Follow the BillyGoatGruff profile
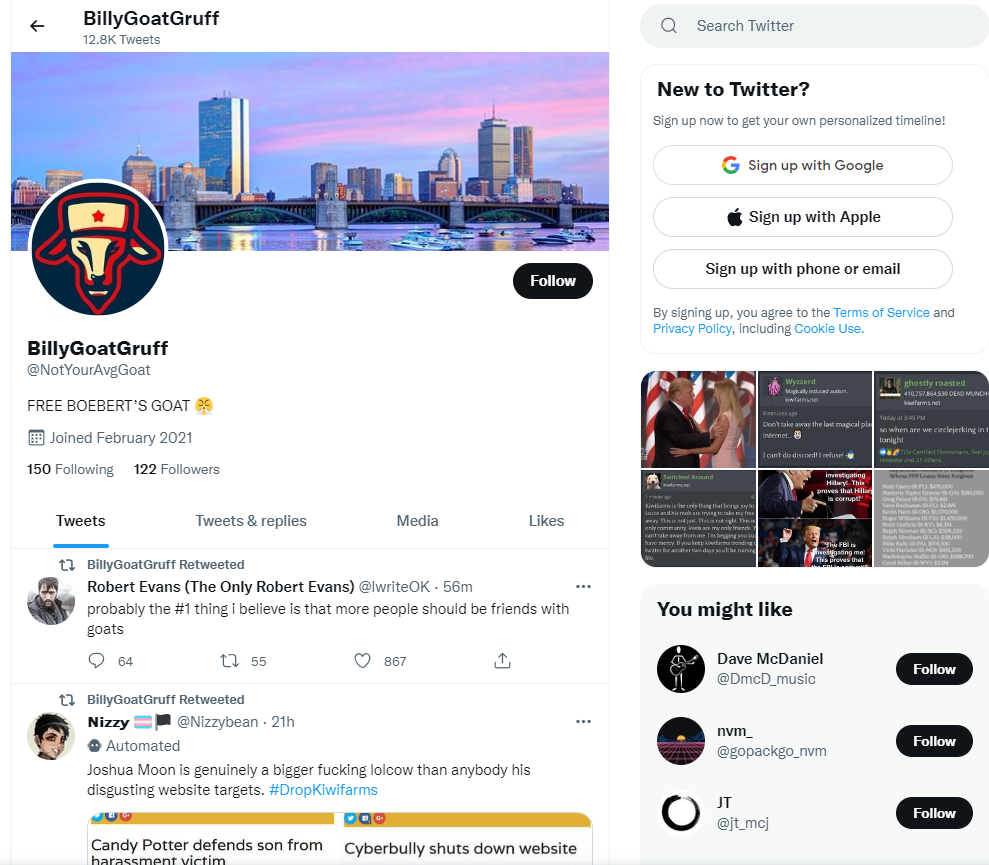Image resolution: width=989 pixels, height=865 pixels. 553,281
